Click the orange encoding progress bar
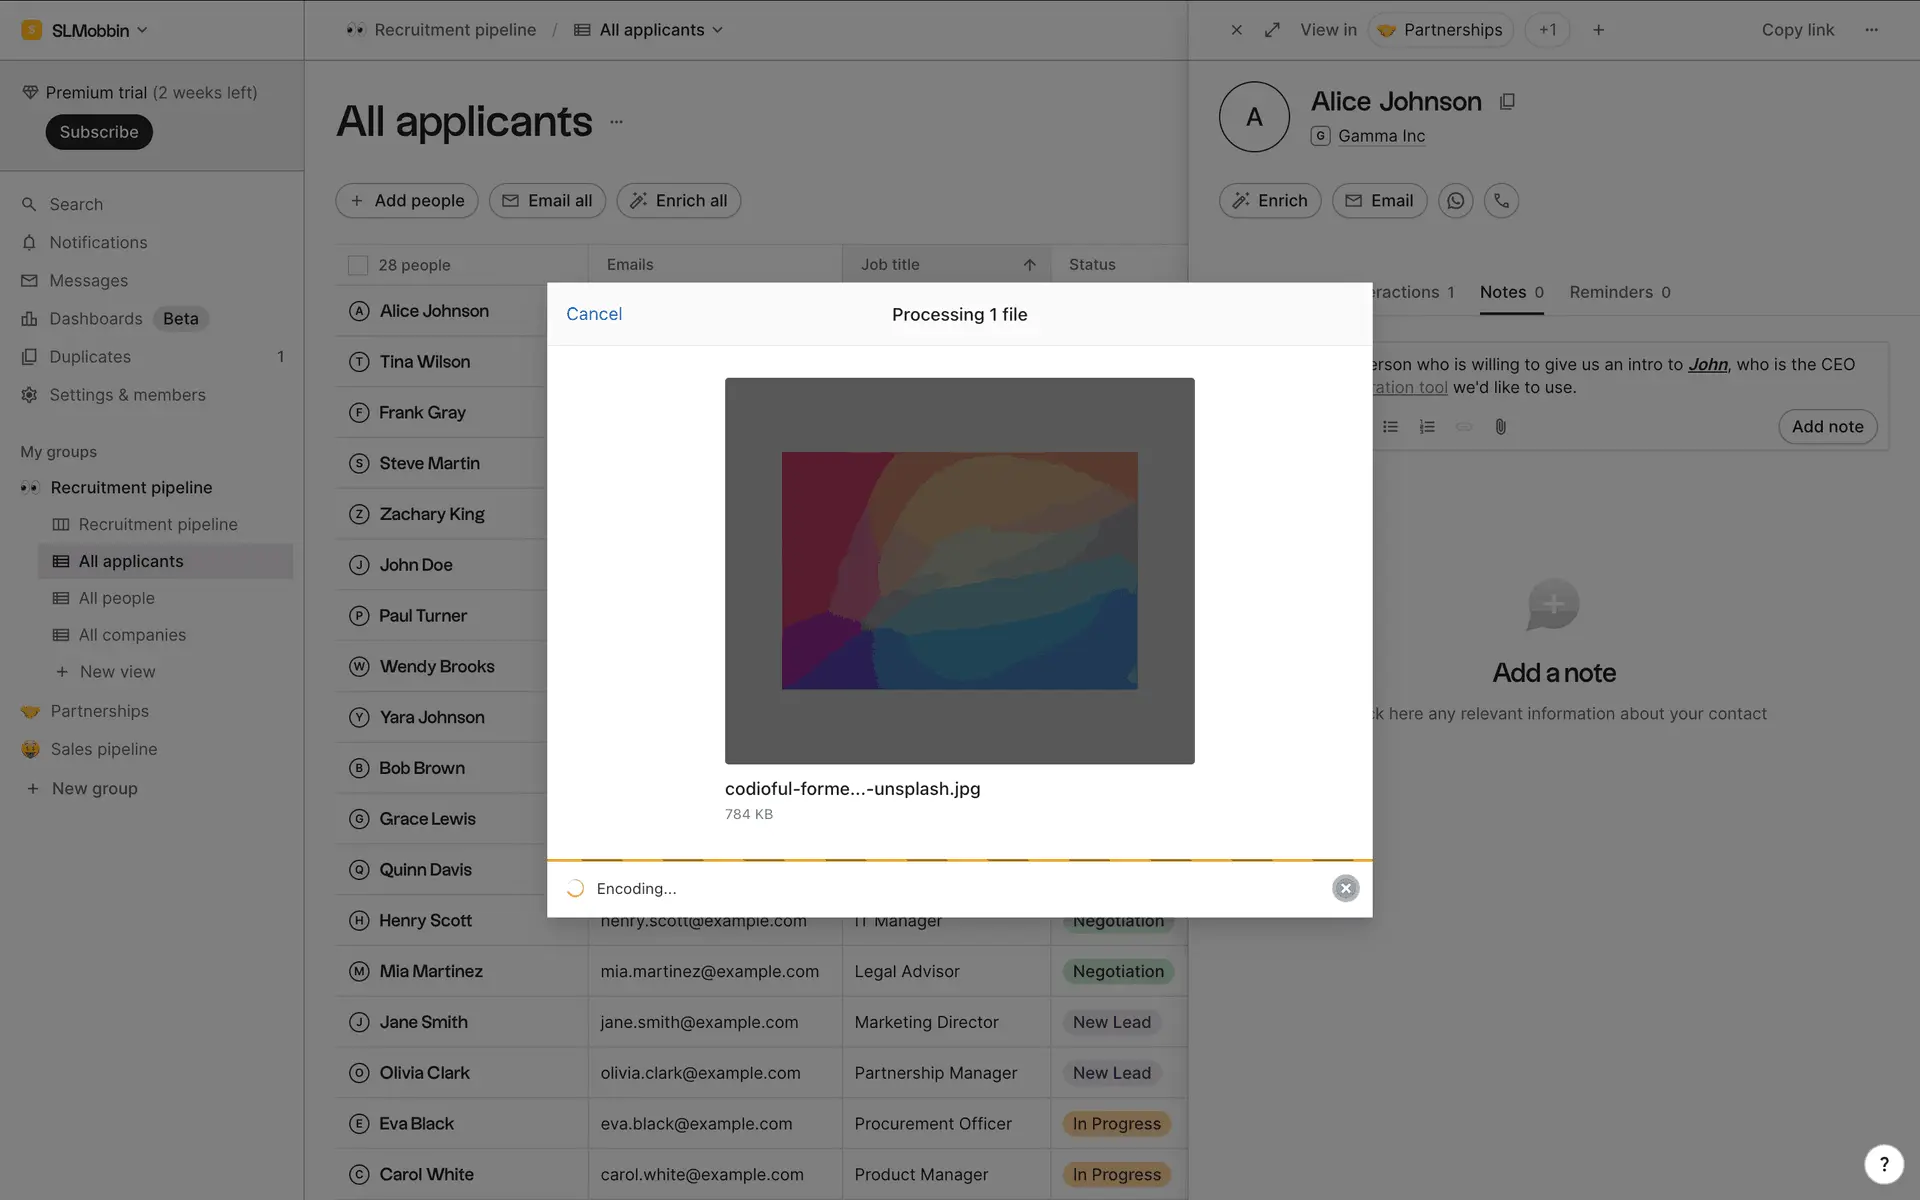Screen dimensions: 1920x1200 pyautogui.click(x=959, y=860)
